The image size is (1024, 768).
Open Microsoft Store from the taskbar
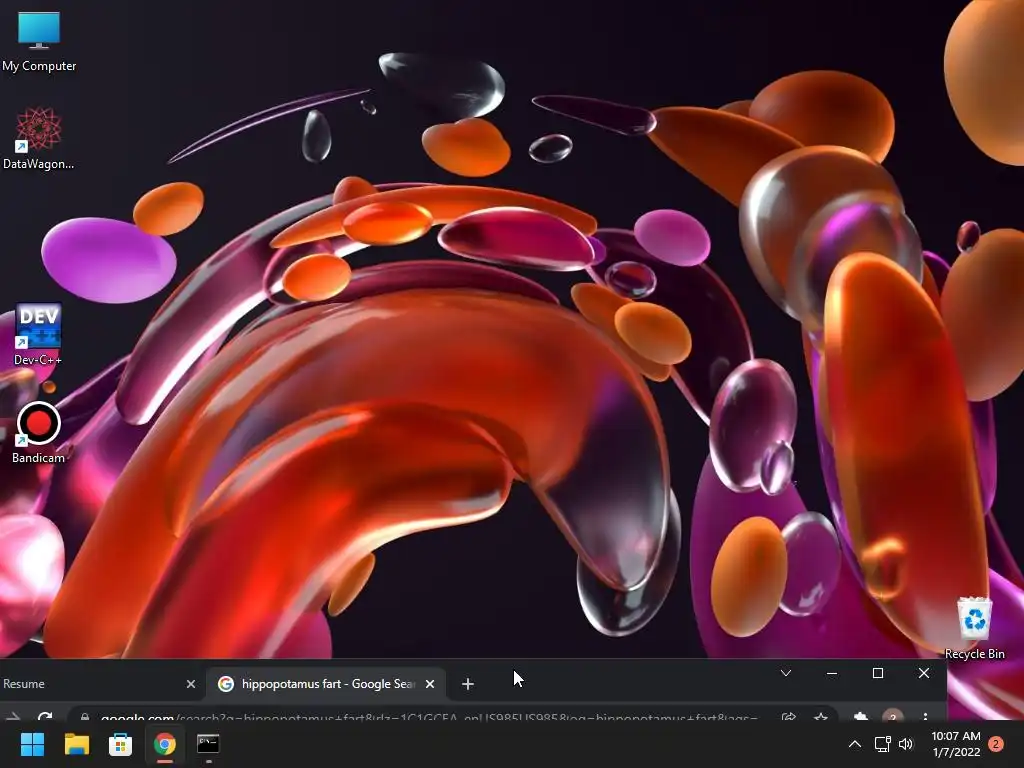pyautogui.click(x=120, y=744)
